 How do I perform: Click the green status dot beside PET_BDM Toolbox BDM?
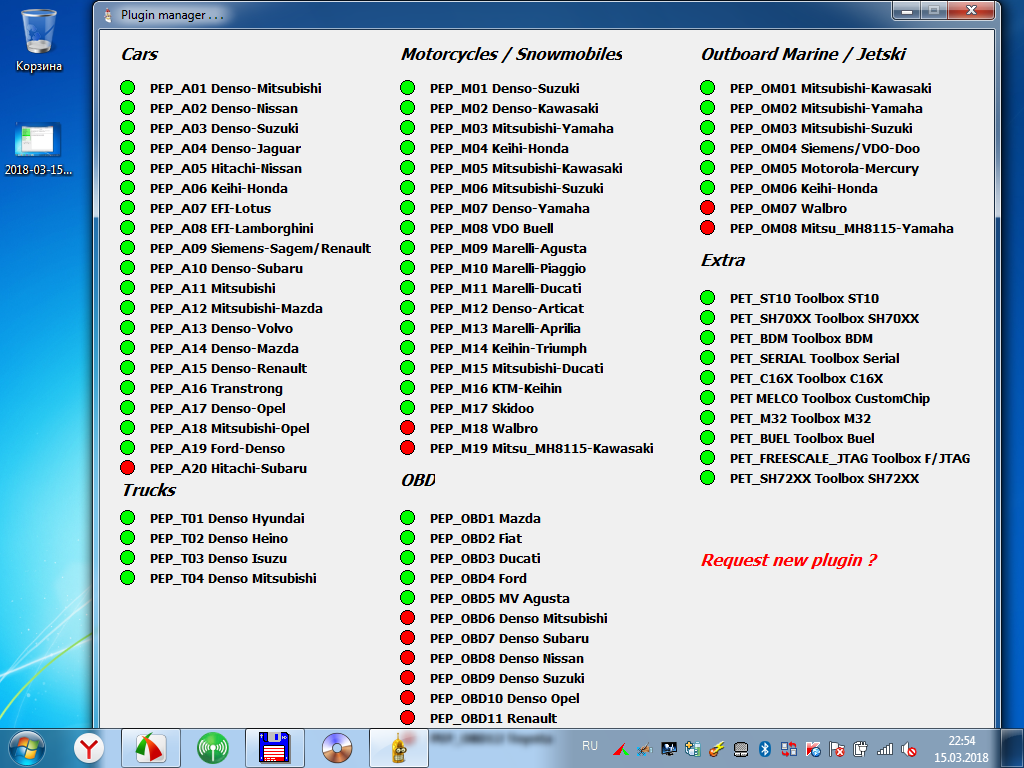[x=707, y=338]
